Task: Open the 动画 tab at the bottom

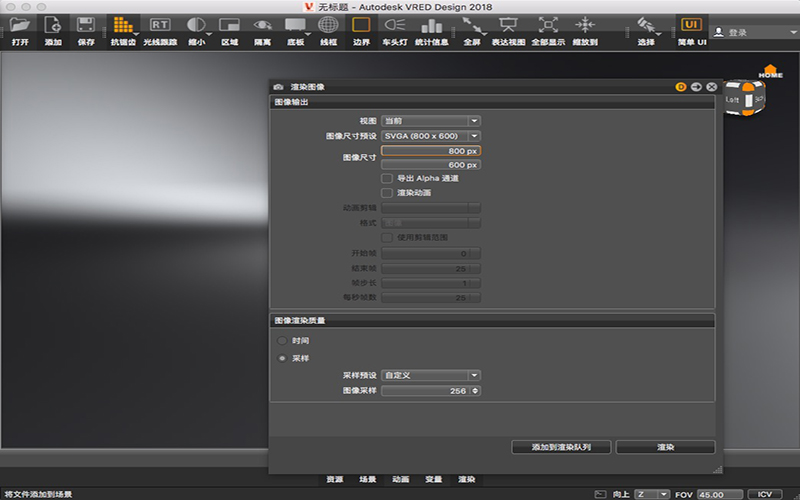Action: pyautogui.click(x=401, y=479)
